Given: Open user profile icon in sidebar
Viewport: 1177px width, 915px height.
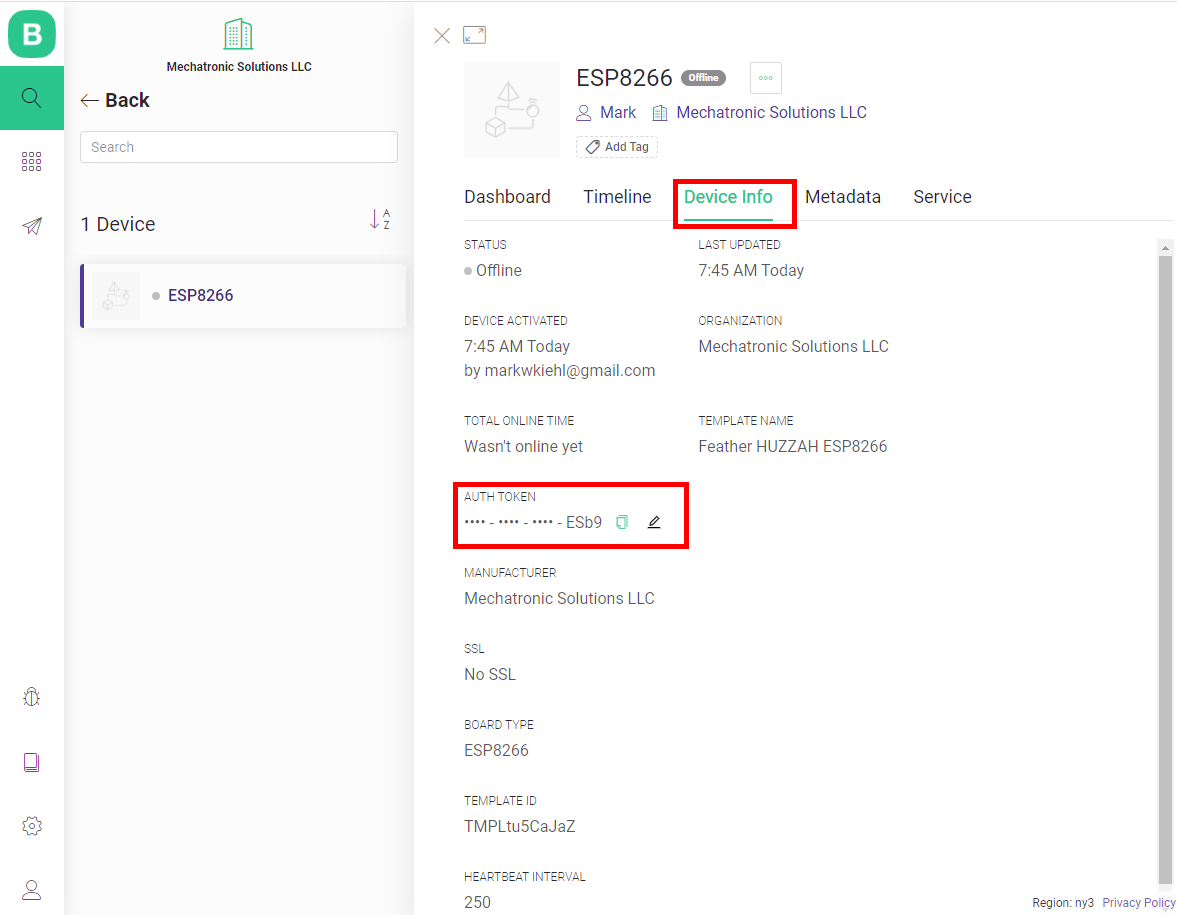Looking at the screenshot, I should (x=32, y=890).
